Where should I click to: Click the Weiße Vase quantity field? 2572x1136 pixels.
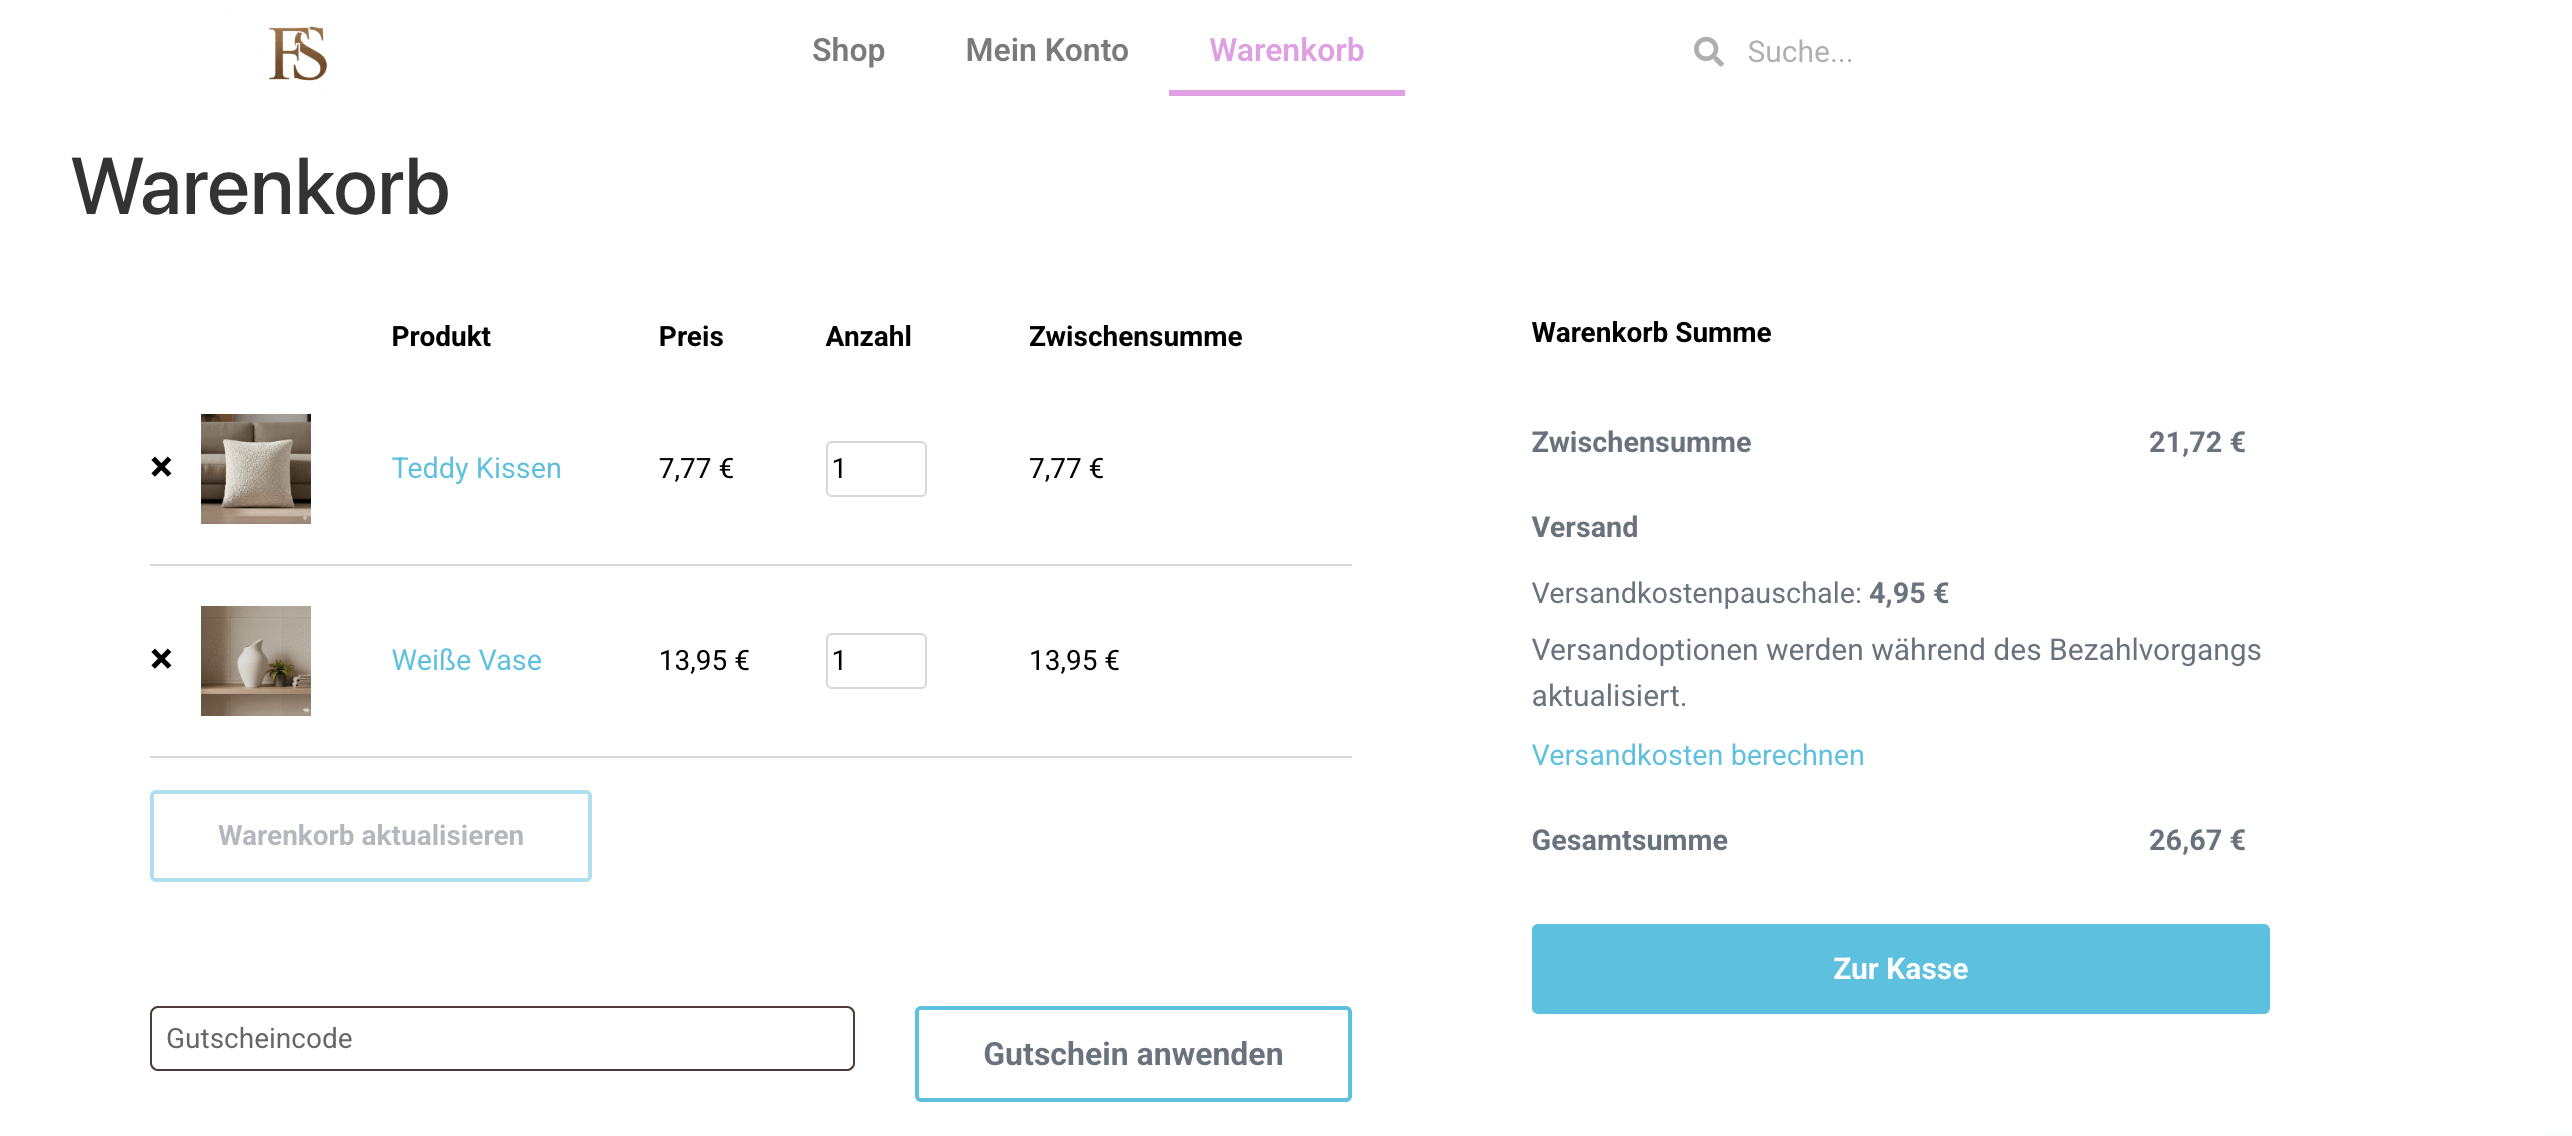(x=875, y=661)
